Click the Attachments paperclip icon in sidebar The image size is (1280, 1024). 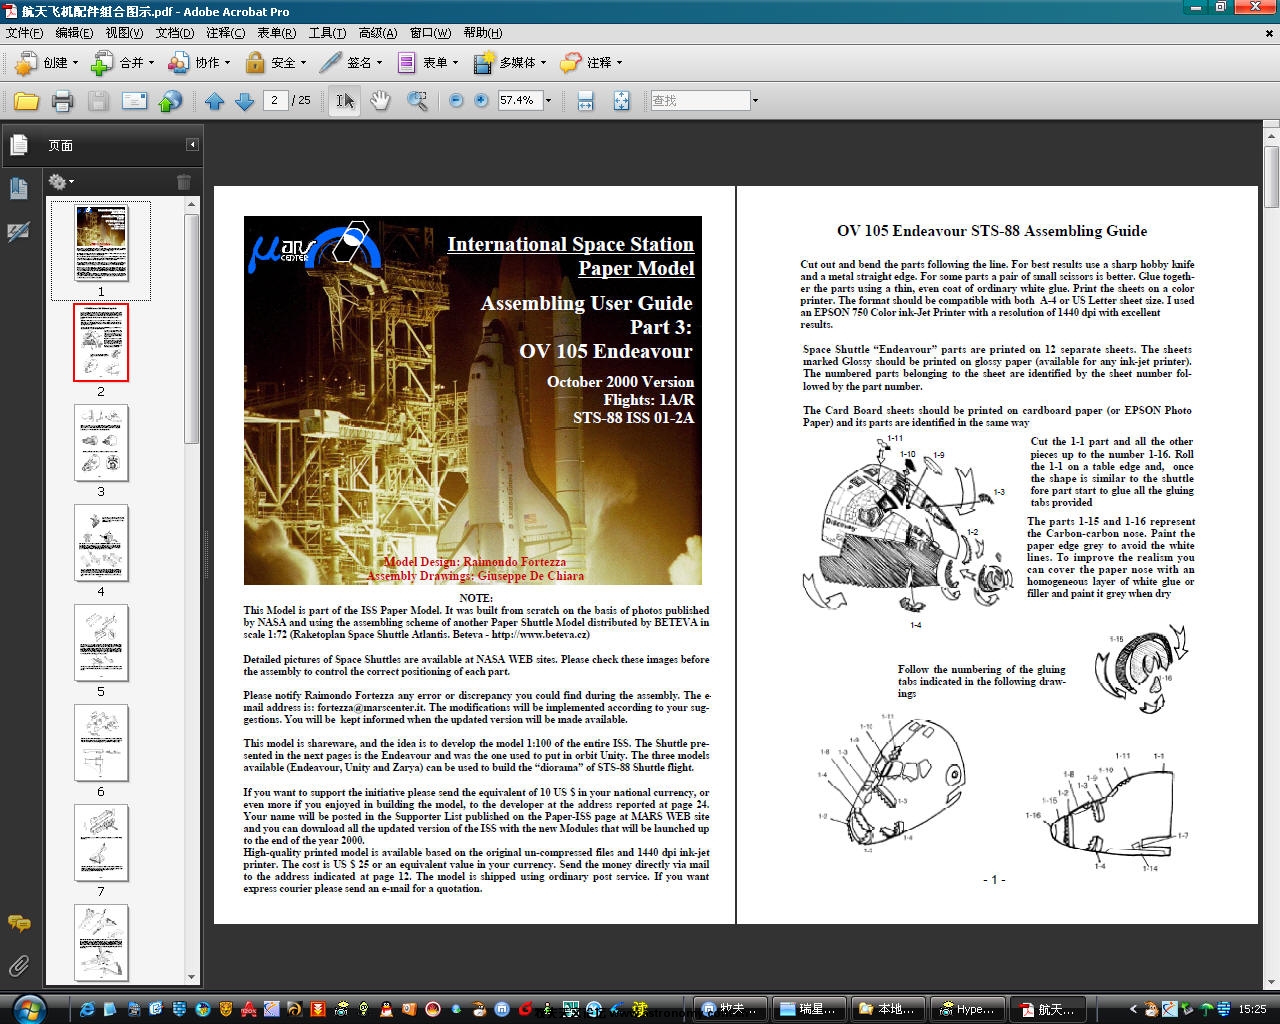click(18, 966)
